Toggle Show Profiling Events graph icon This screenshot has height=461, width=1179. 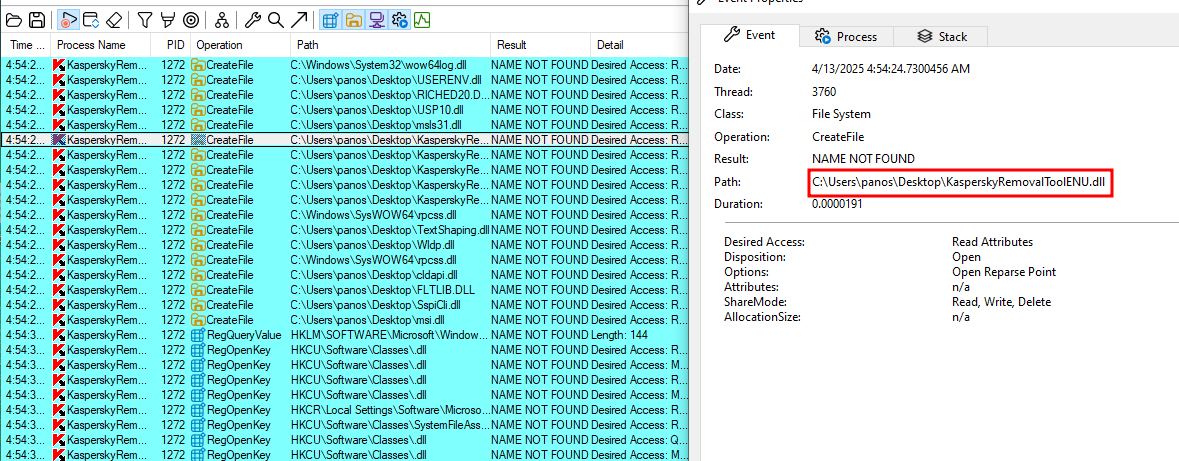tap(422, 20)
